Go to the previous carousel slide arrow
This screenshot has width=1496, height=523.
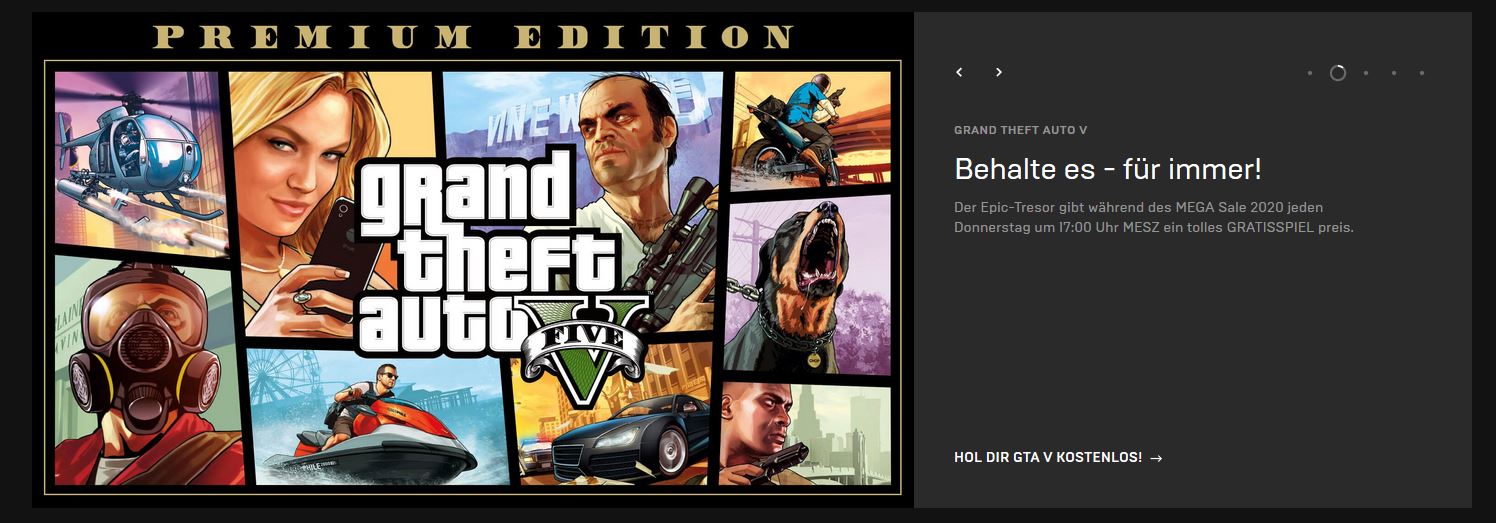click(x=959, y=72)
